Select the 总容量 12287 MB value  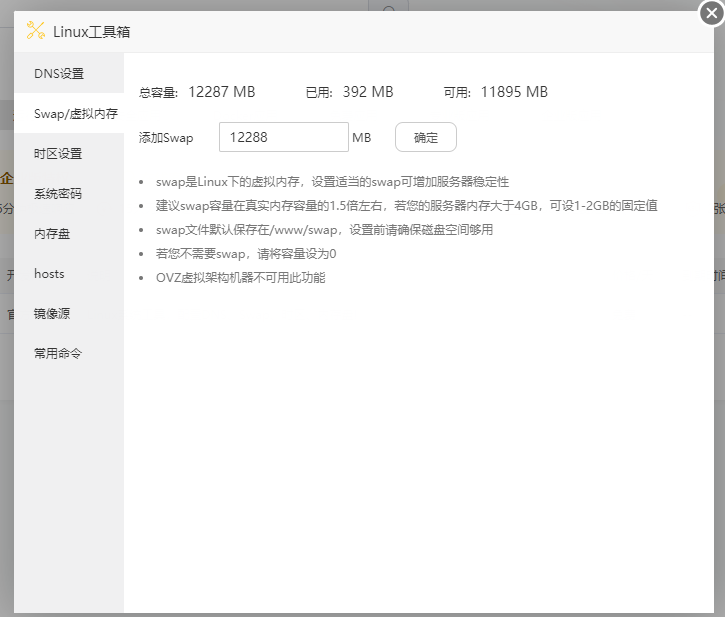[221, 92]
